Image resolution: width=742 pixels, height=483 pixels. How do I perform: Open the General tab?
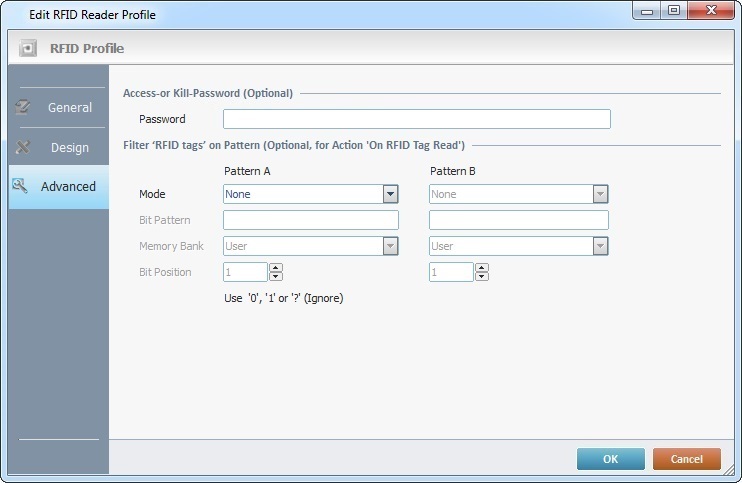[x=69, y=107]
